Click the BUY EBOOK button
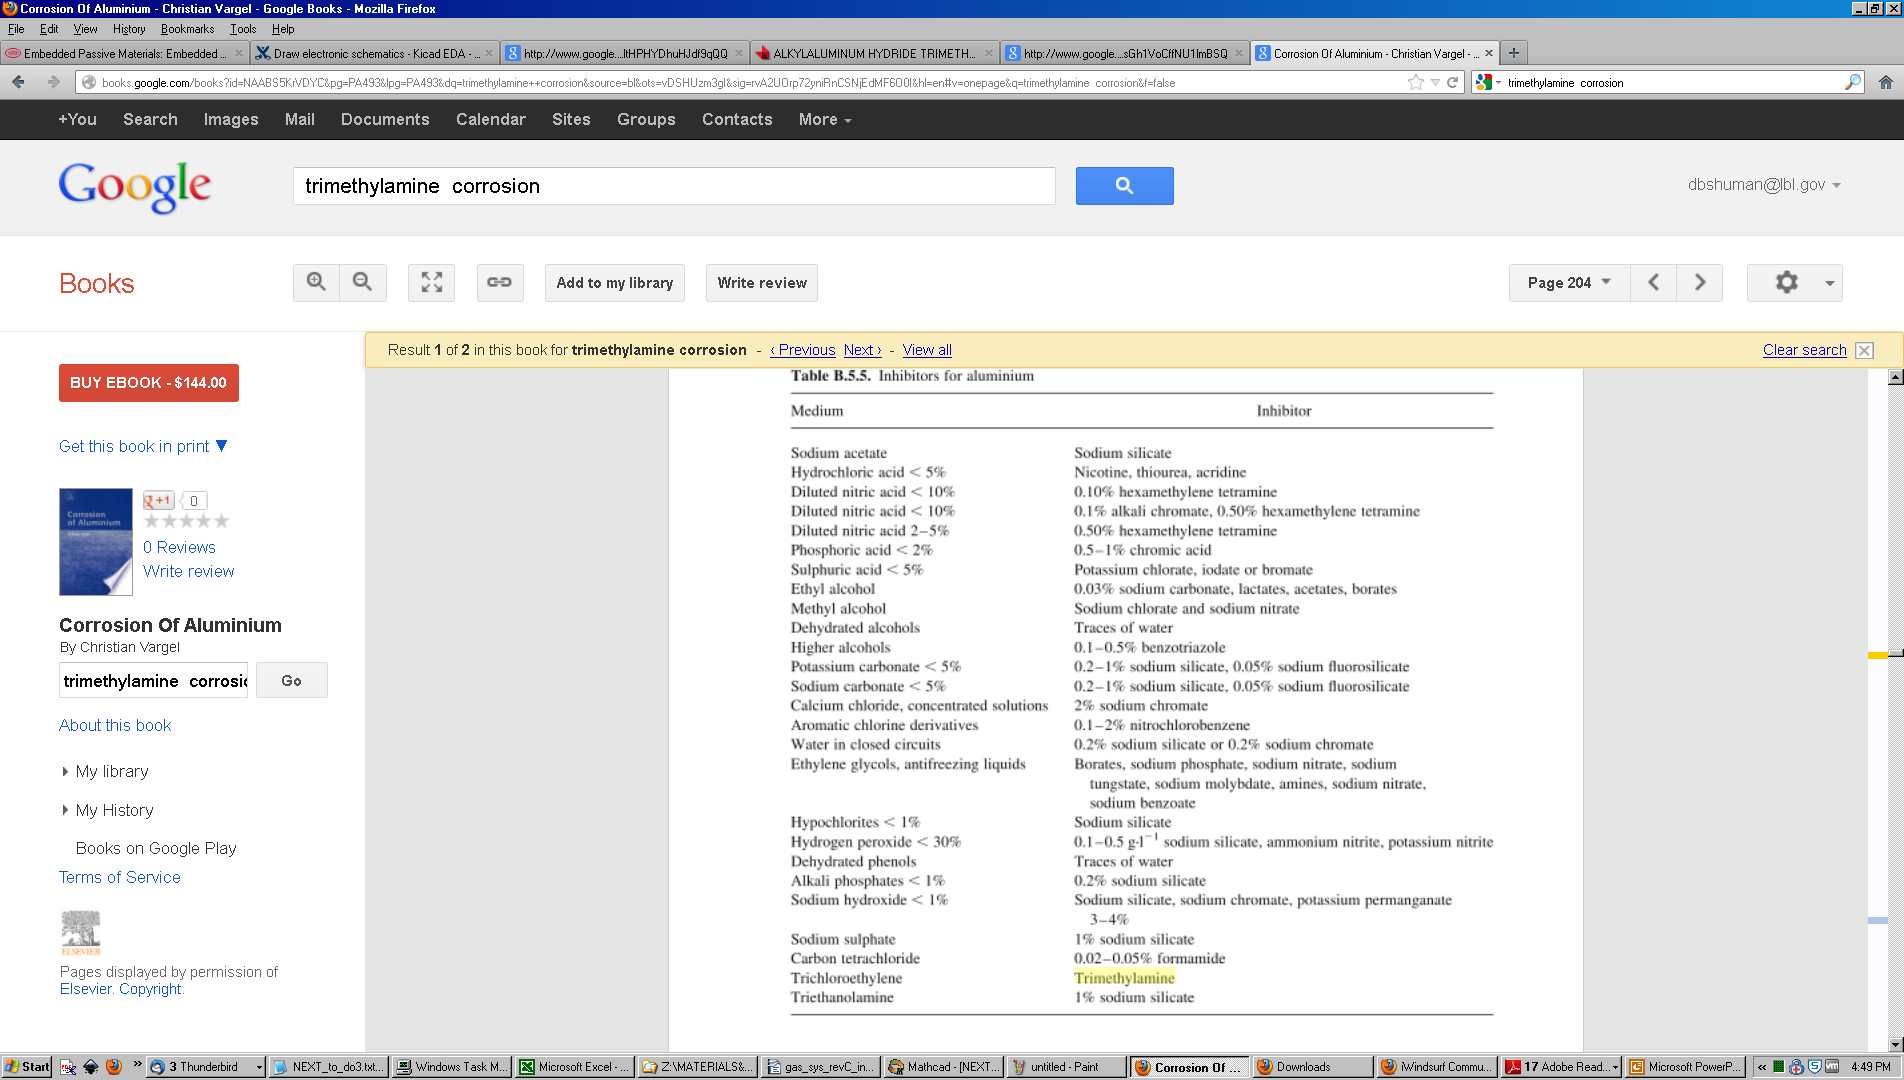Screen dimensions: 1904x1080 [x=148, y=383]
